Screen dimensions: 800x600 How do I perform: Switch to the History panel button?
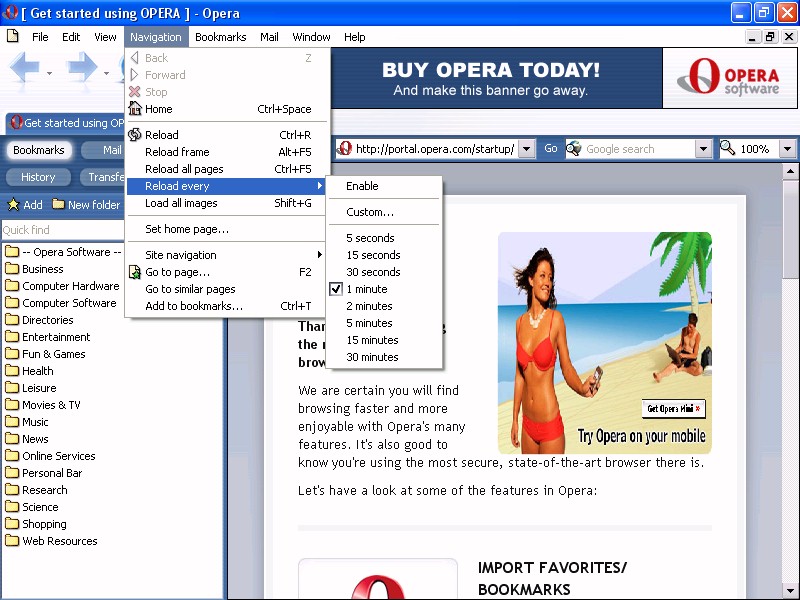coord(38,177)
